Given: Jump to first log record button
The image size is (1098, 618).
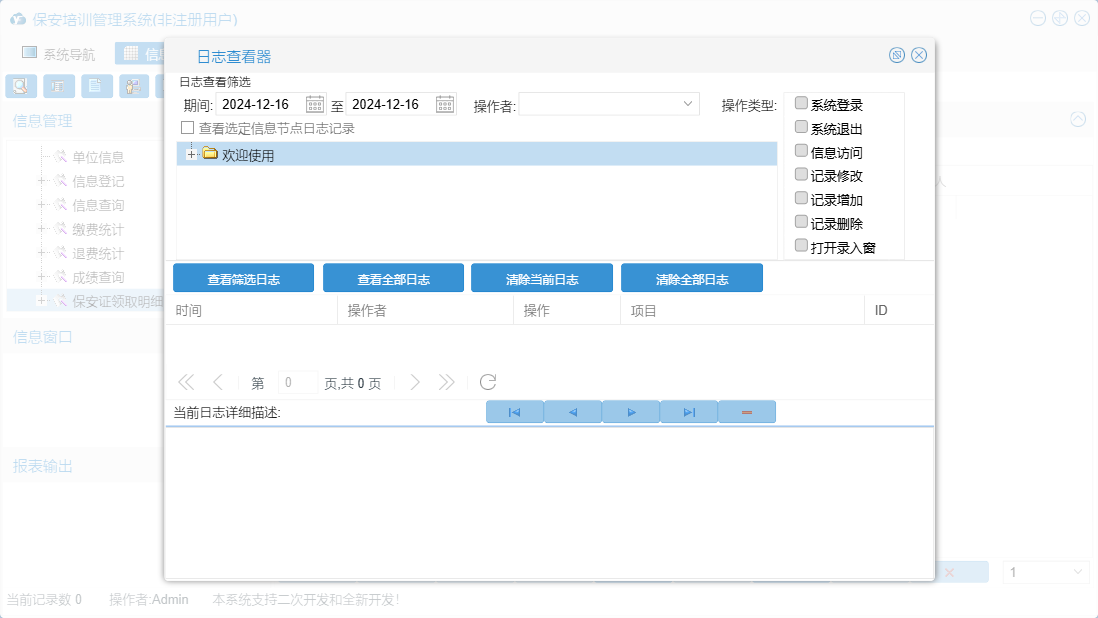Looking at the screenshot, I should point(514,412).
